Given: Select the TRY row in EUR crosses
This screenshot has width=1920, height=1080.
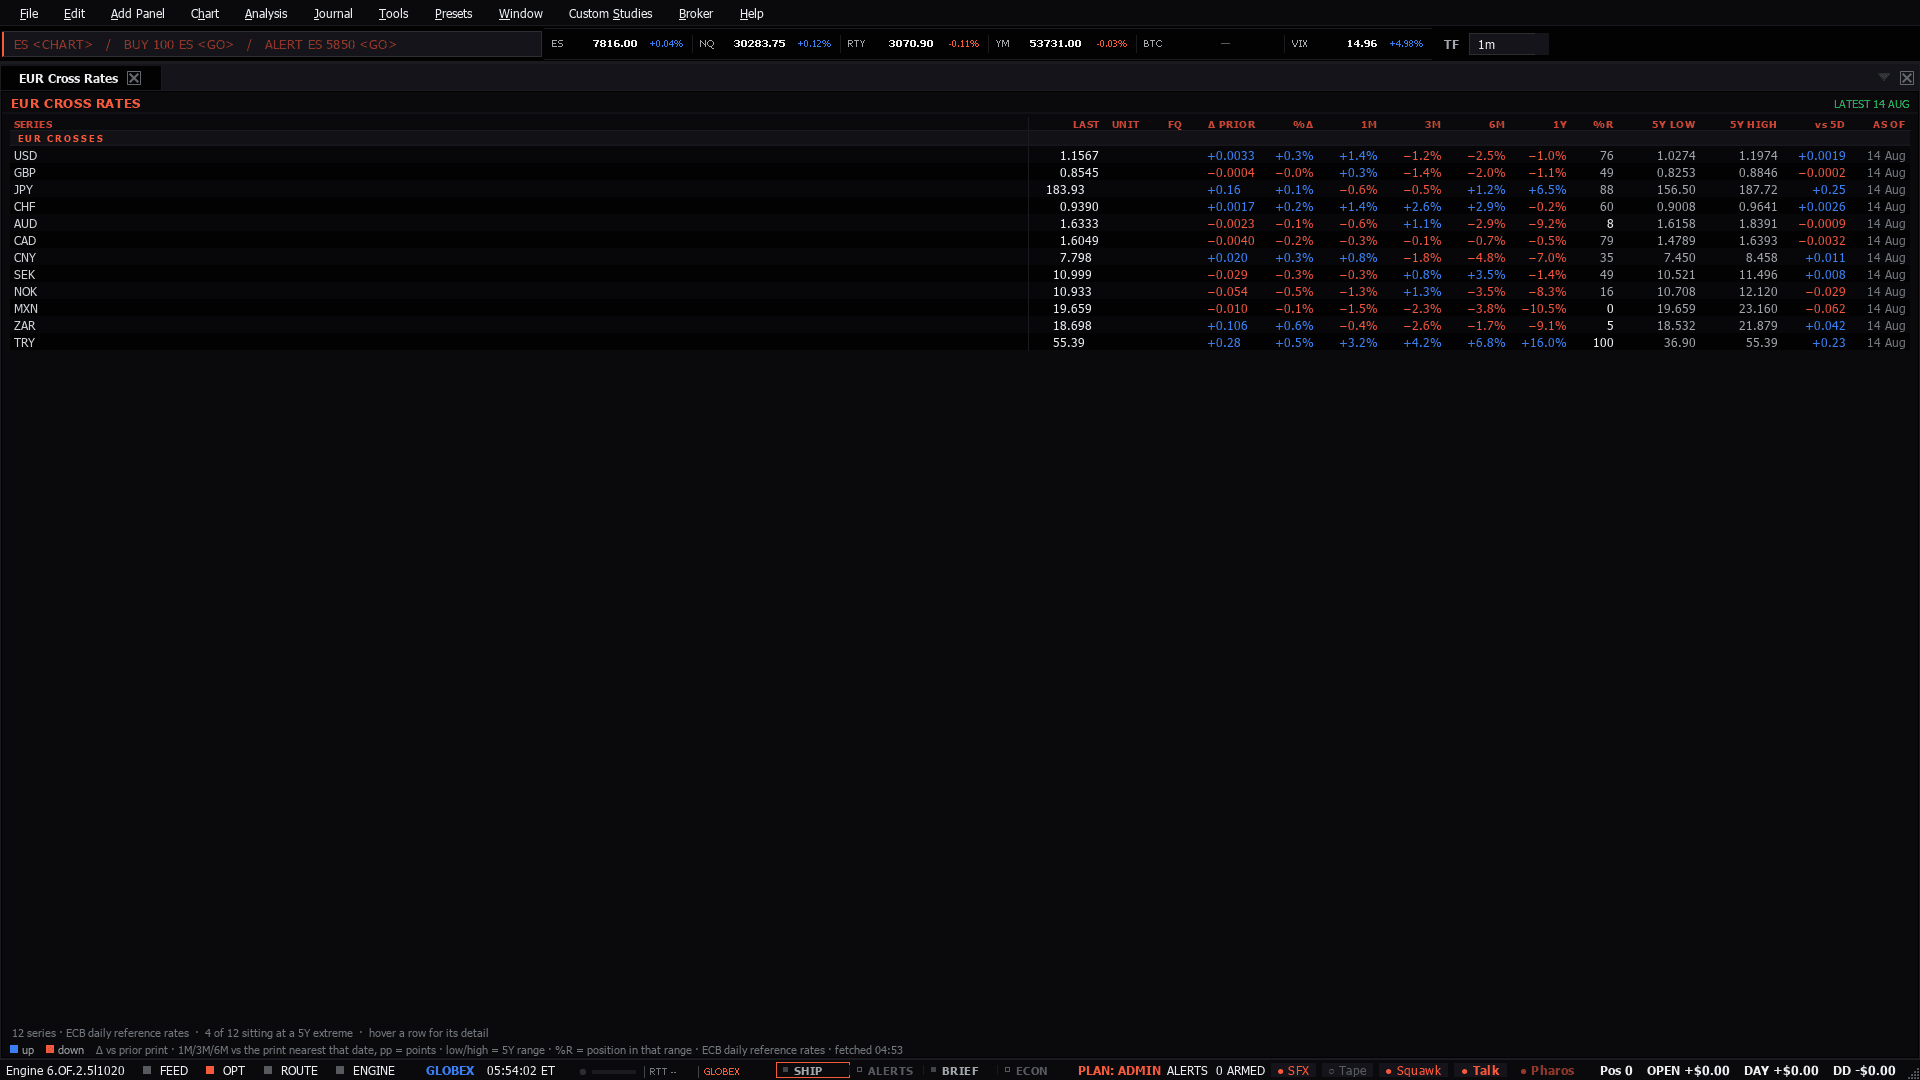Looking at the screenshot, I should coord(960,343).
